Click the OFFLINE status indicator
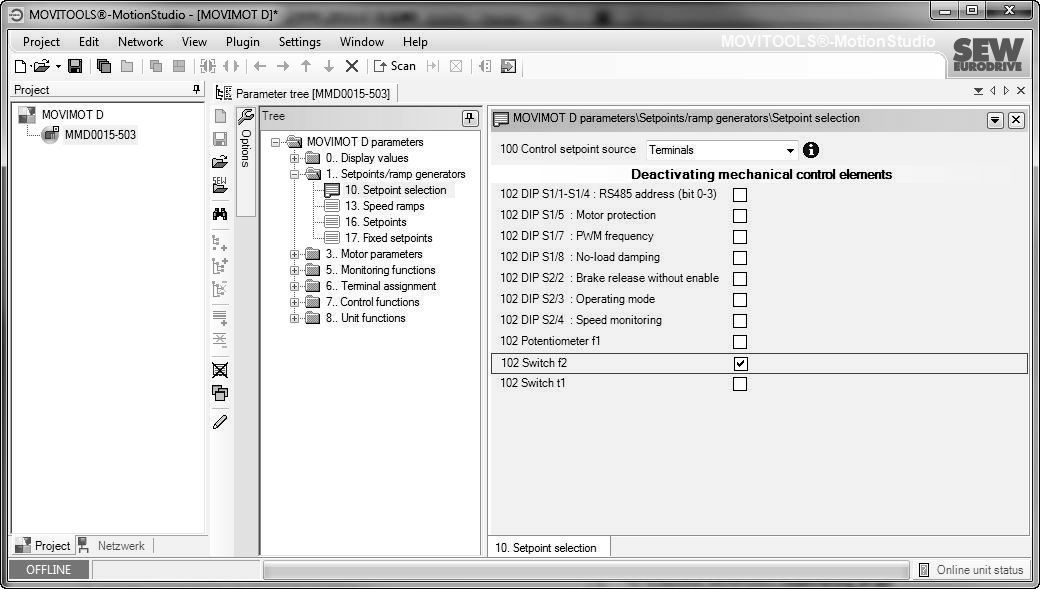This screenshot has width=1040, height=589. click(48, 570)
